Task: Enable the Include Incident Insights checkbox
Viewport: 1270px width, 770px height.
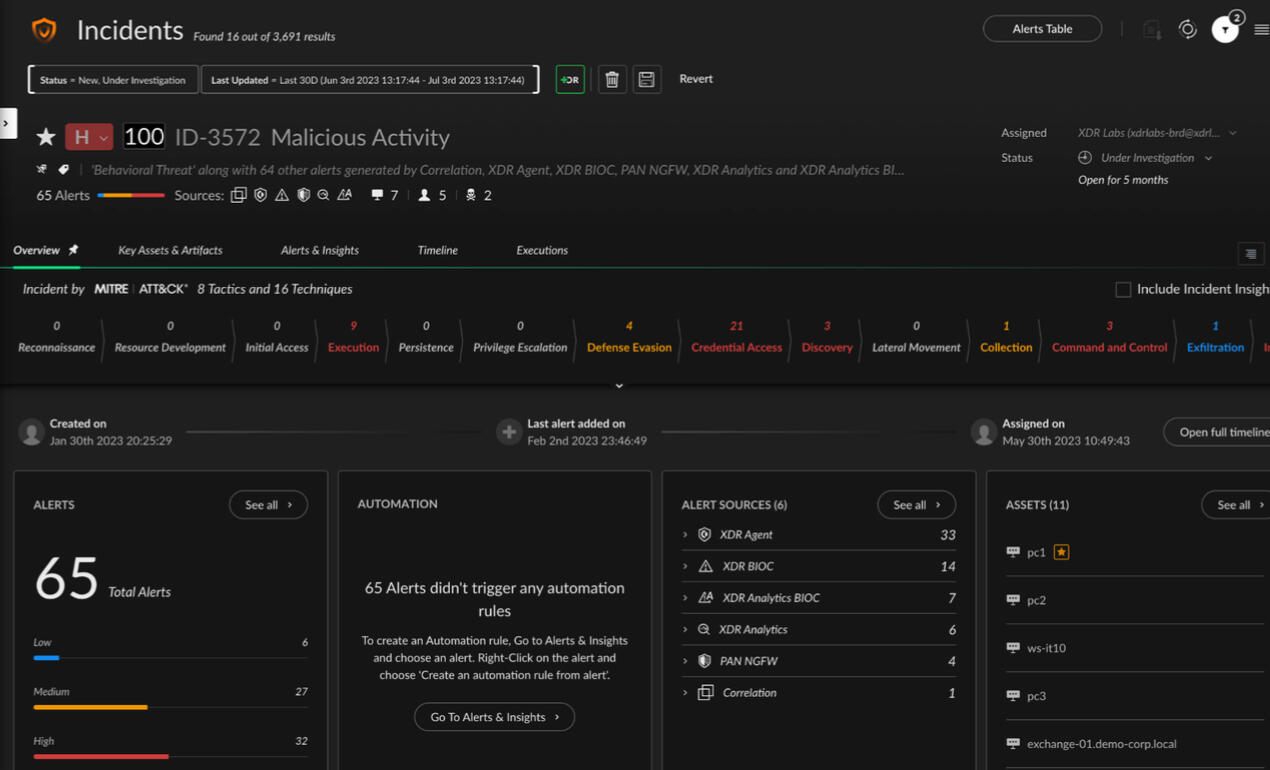Action: tap(1123, 289)
